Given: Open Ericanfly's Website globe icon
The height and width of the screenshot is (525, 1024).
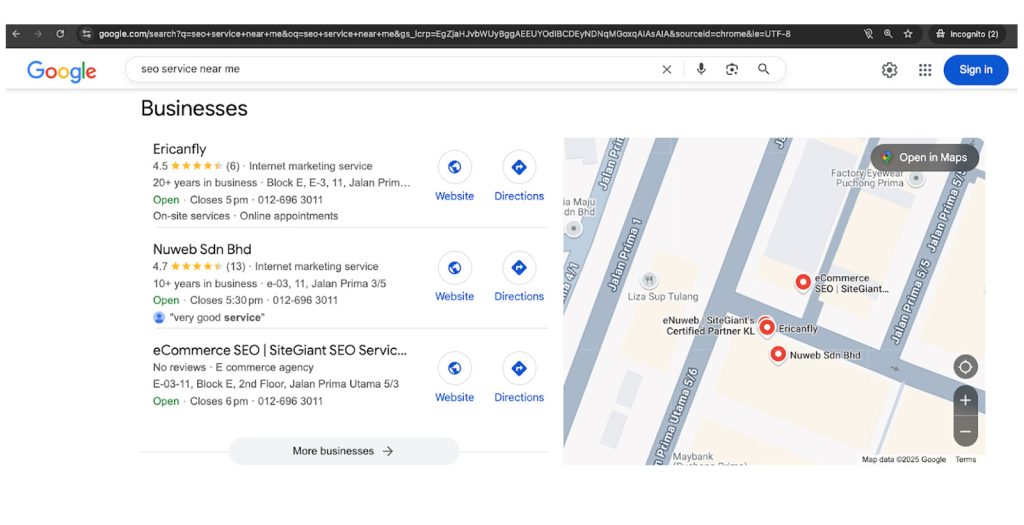Looking at the screenshot, I should [x=455, y=167].
